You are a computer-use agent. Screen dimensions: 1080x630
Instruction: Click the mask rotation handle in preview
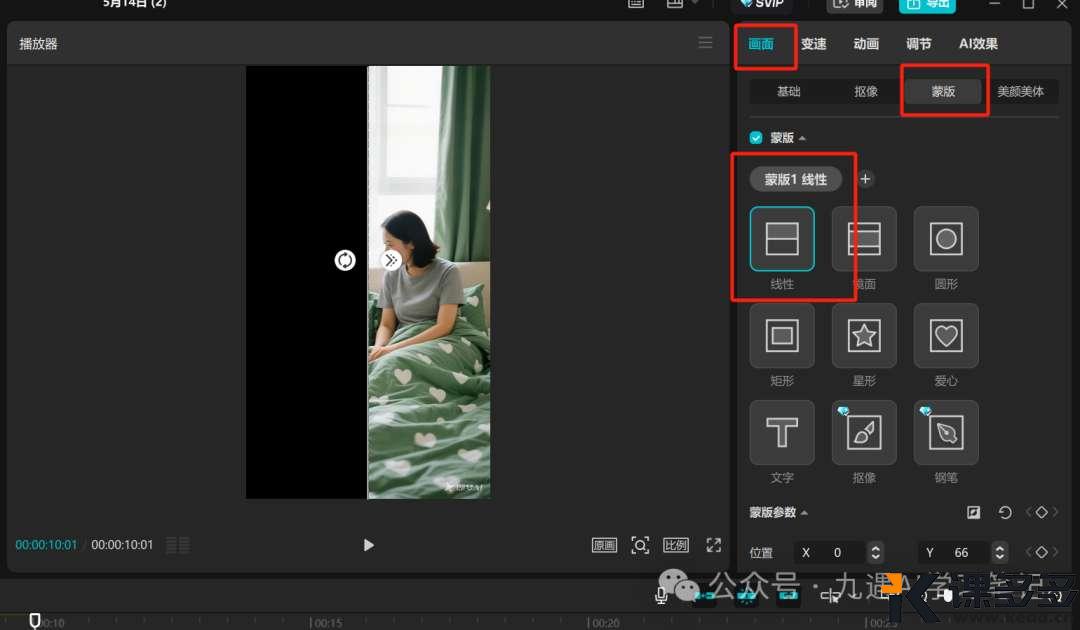pyautogui.click(x=345, y=260)
